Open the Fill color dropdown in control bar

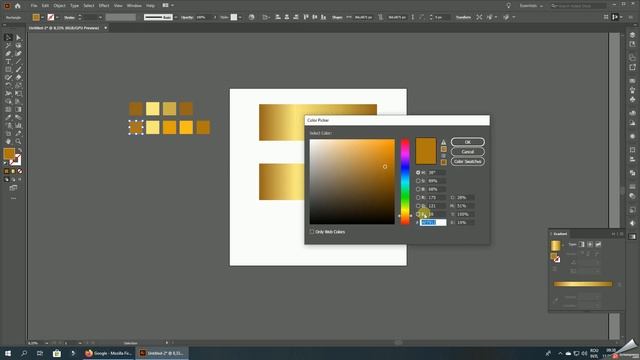pyautogui.click(x=43, y=18)
